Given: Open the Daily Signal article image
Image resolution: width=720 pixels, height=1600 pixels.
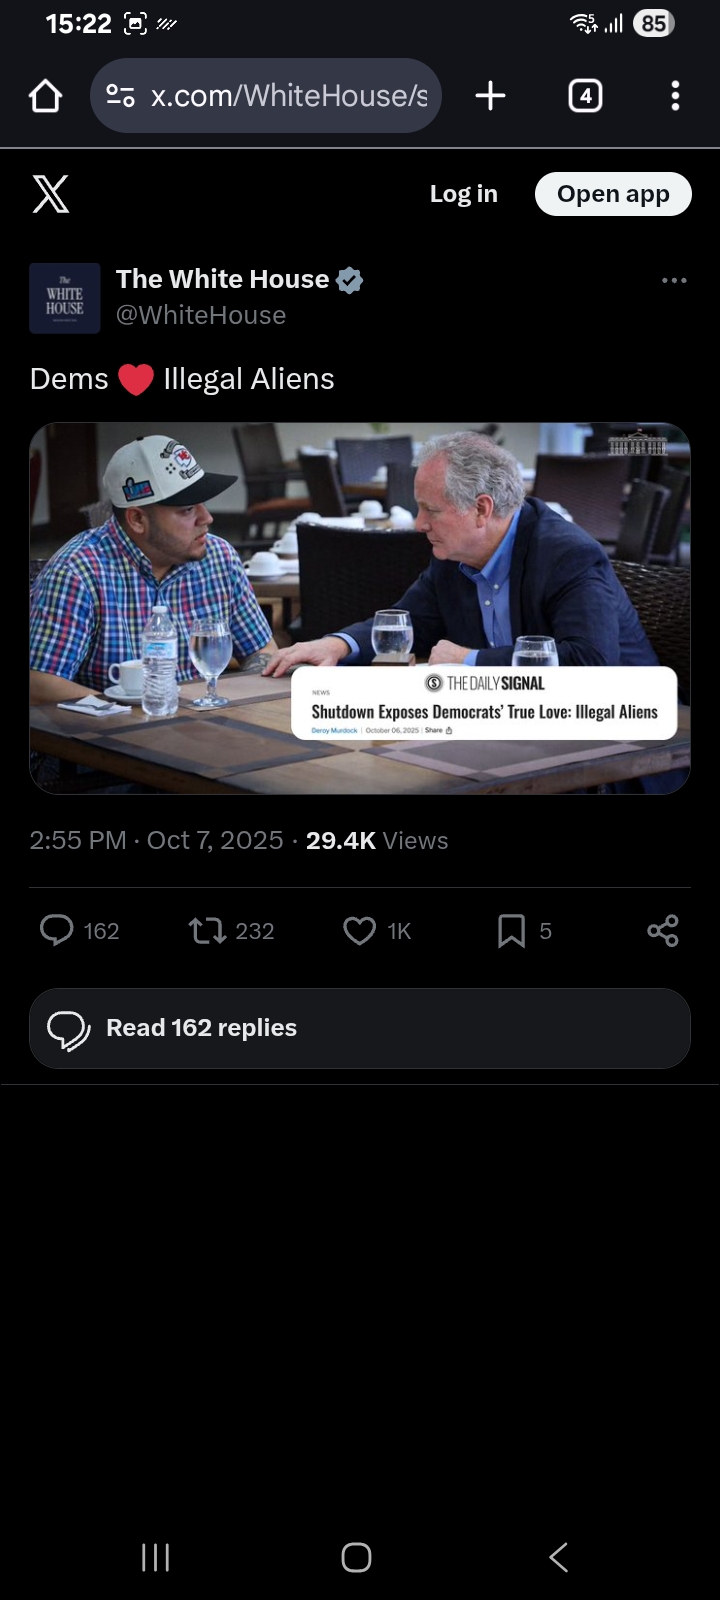Looking at the screenshot, I should click(360, 608).
